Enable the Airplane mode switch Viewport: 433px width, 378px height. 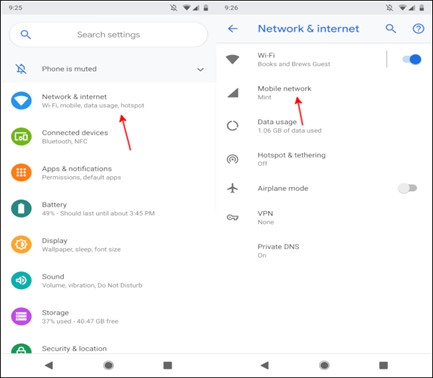click(408, 188)
